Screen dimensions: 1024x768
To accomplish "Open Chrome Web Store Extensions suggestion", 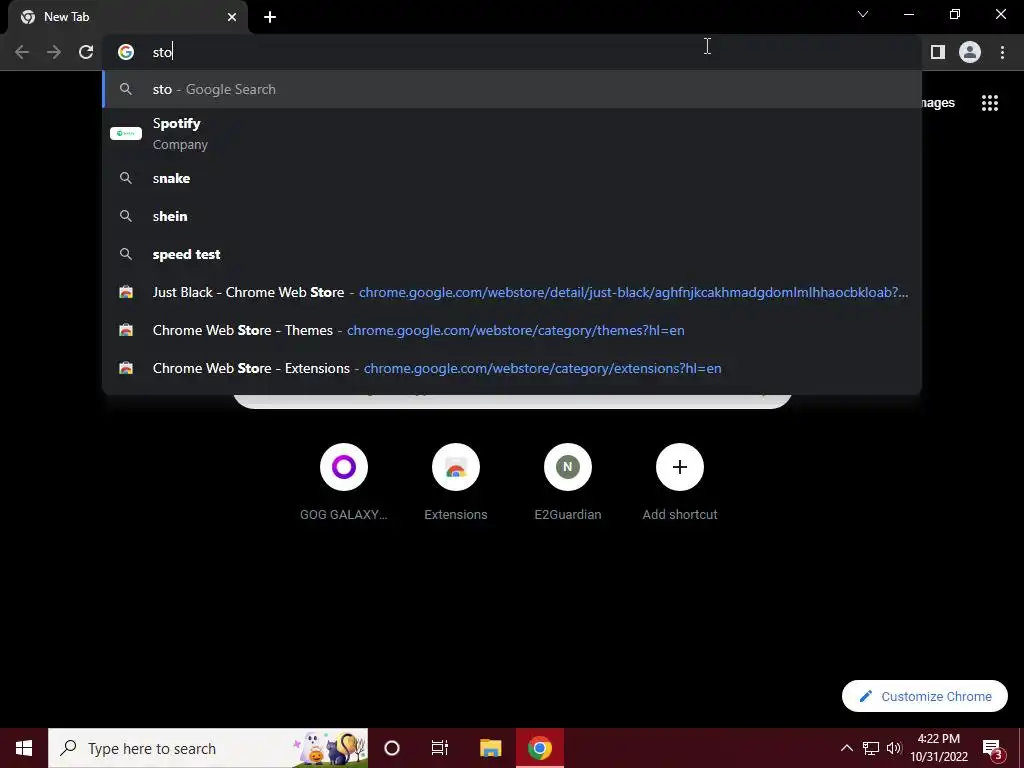I will click(x=512, y=368).
